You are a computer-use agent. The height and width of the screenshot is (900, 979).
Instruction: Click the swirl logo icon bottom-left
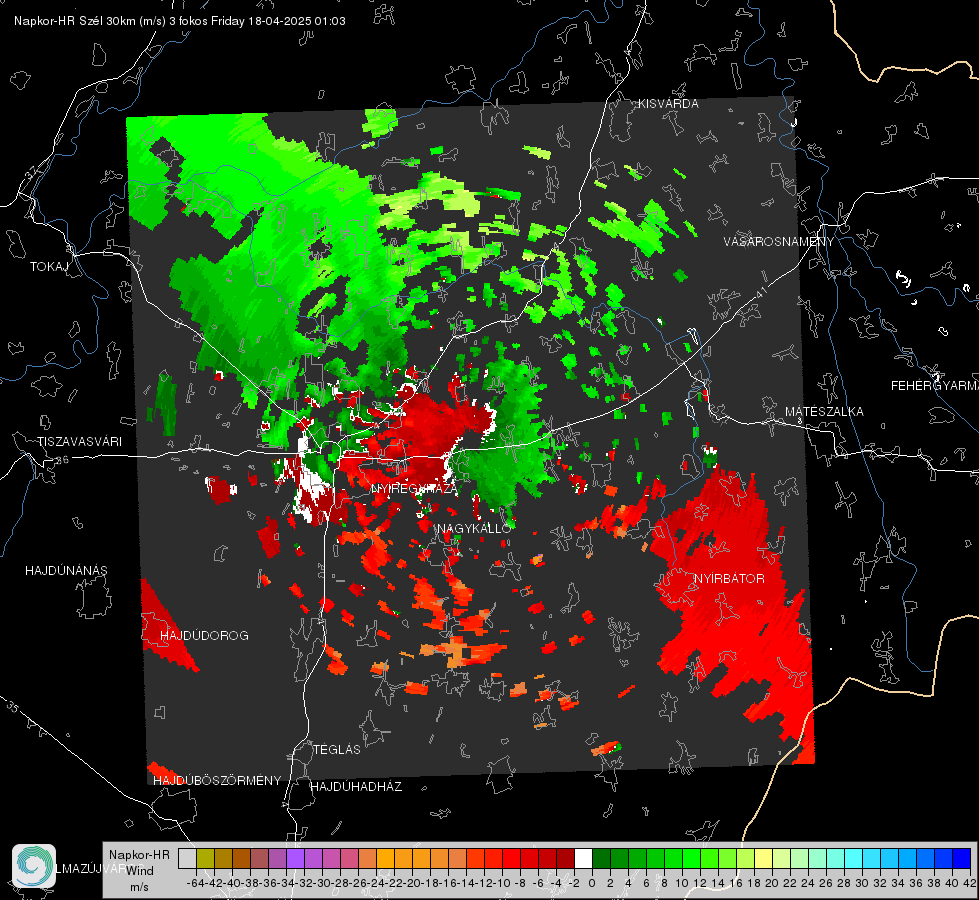click(x=34, y=866)
